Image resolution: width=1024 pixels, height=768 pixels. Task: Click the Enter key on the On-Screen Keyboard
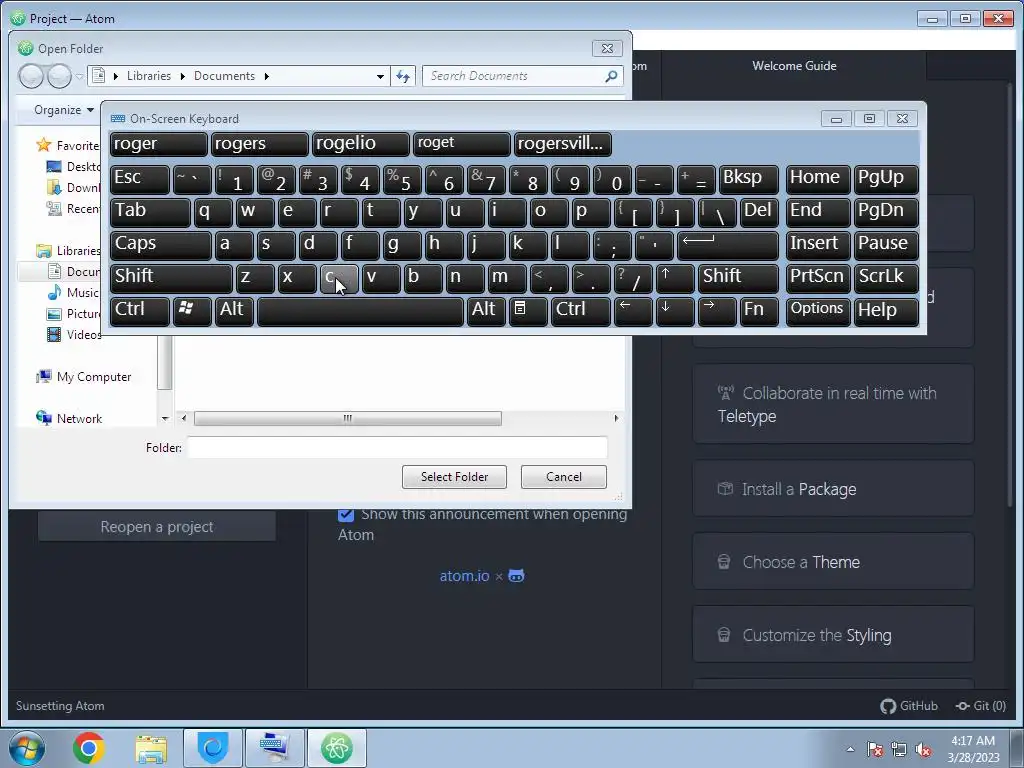(728, 246)
